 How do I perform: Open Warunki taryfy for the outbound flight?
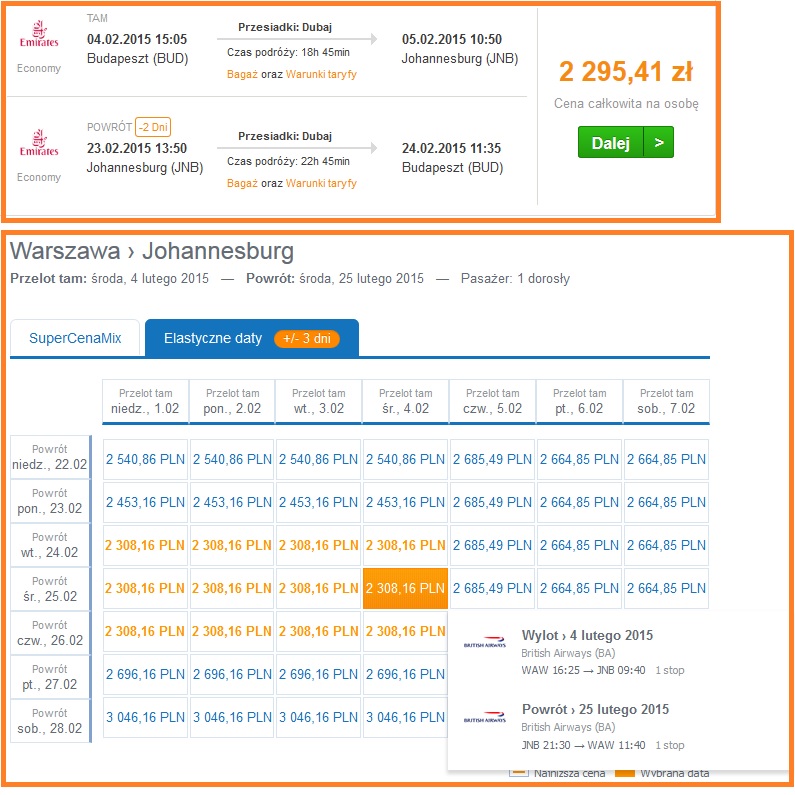321,75
